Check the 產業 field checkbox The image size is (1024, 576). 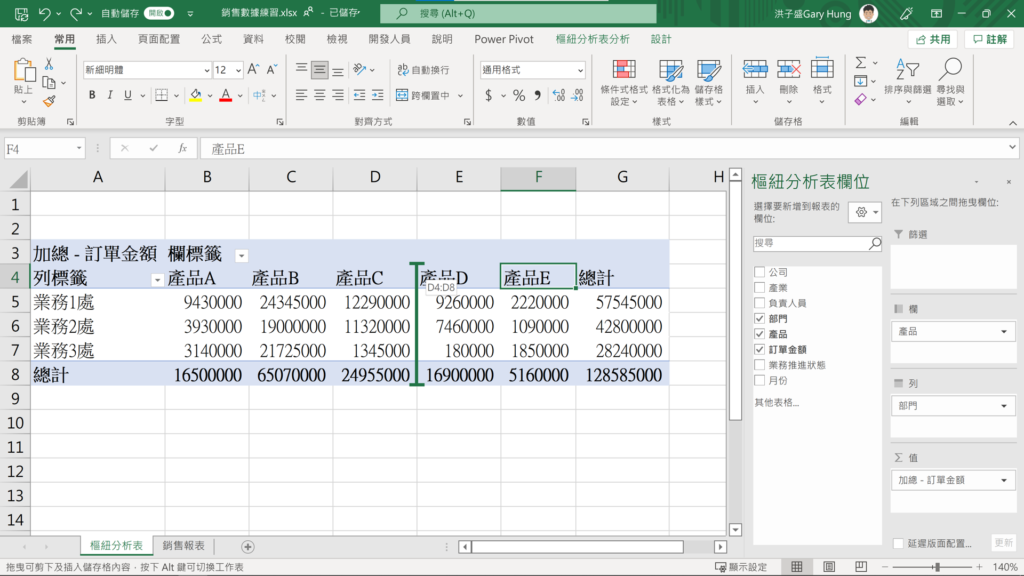coord(760,287)
